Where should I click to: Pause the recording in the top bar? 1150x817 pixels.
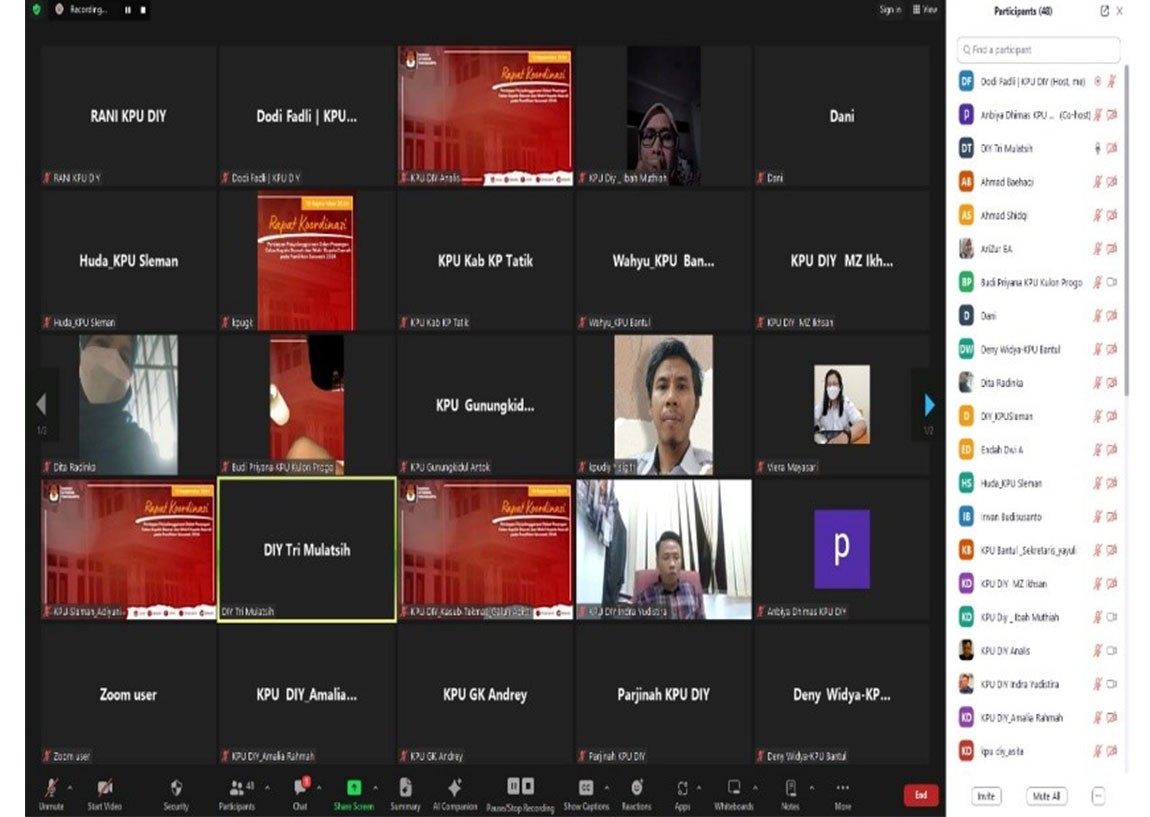pyautogui.click(x=127, y=10)
